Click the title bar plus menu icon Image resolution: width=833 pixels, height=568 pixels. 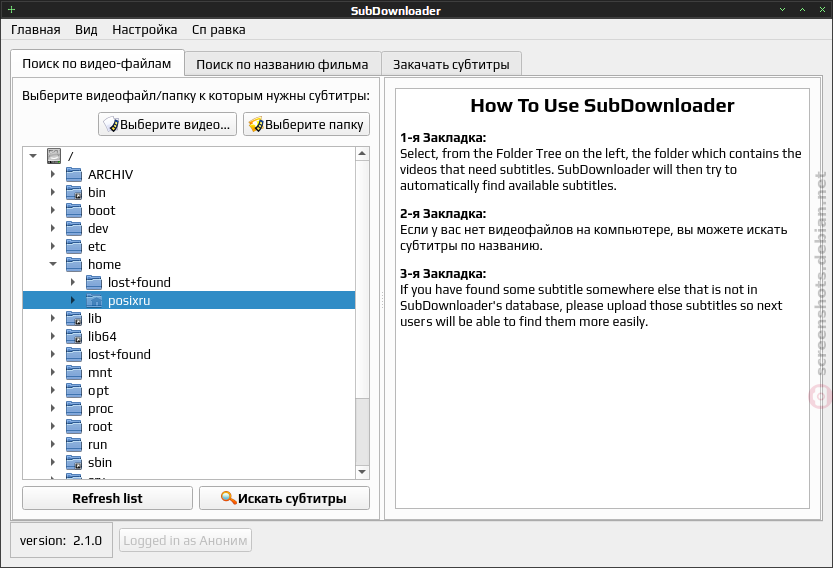(11, 10)
